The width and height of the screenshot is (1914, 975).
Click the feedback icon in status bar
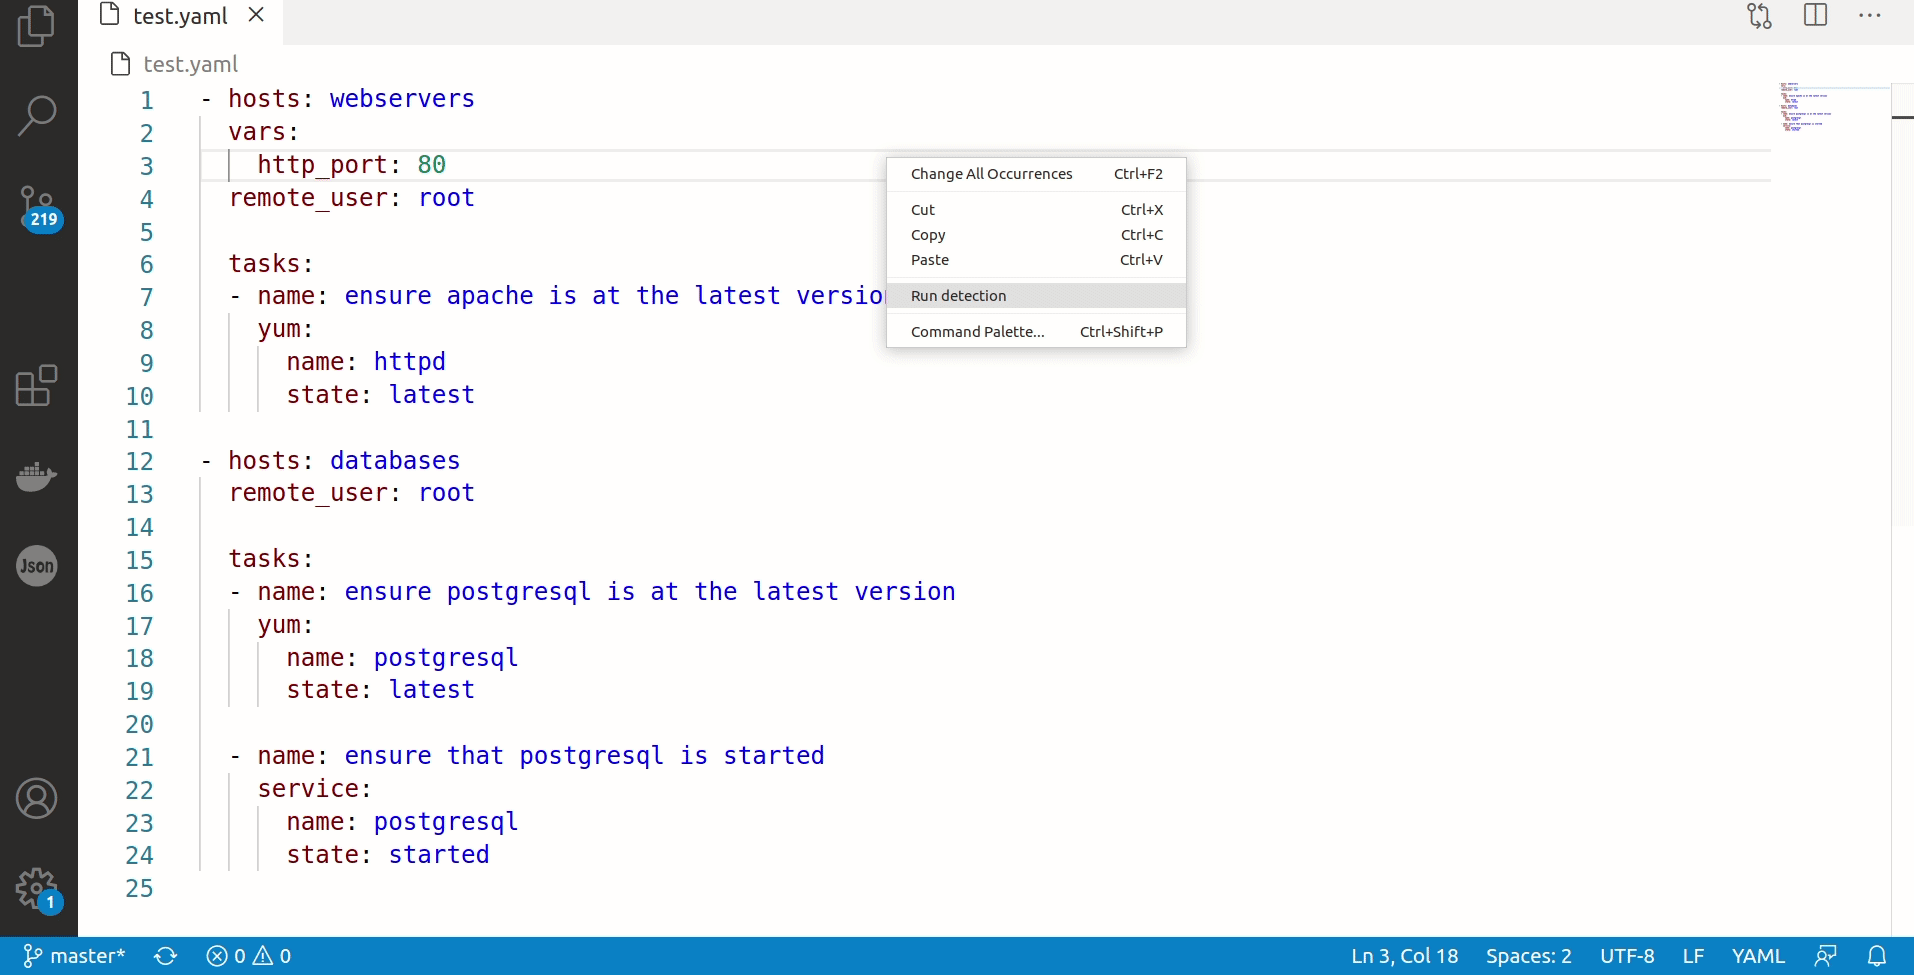click(x=1826, y=956)
